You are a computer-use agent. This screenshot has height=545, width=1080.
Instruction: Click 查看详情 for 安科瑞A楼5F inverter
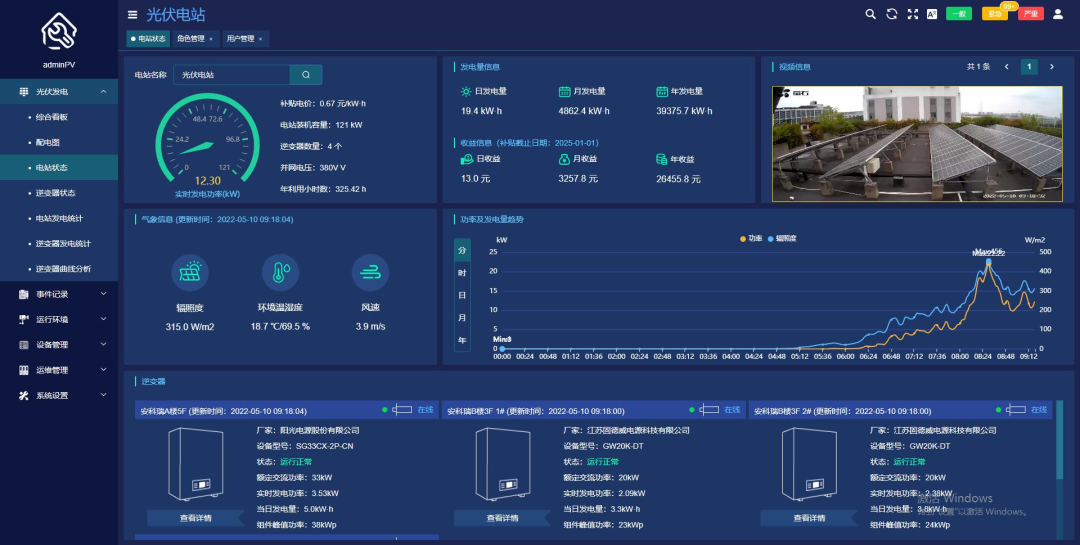pyautogui.click(x=196, y=518)
